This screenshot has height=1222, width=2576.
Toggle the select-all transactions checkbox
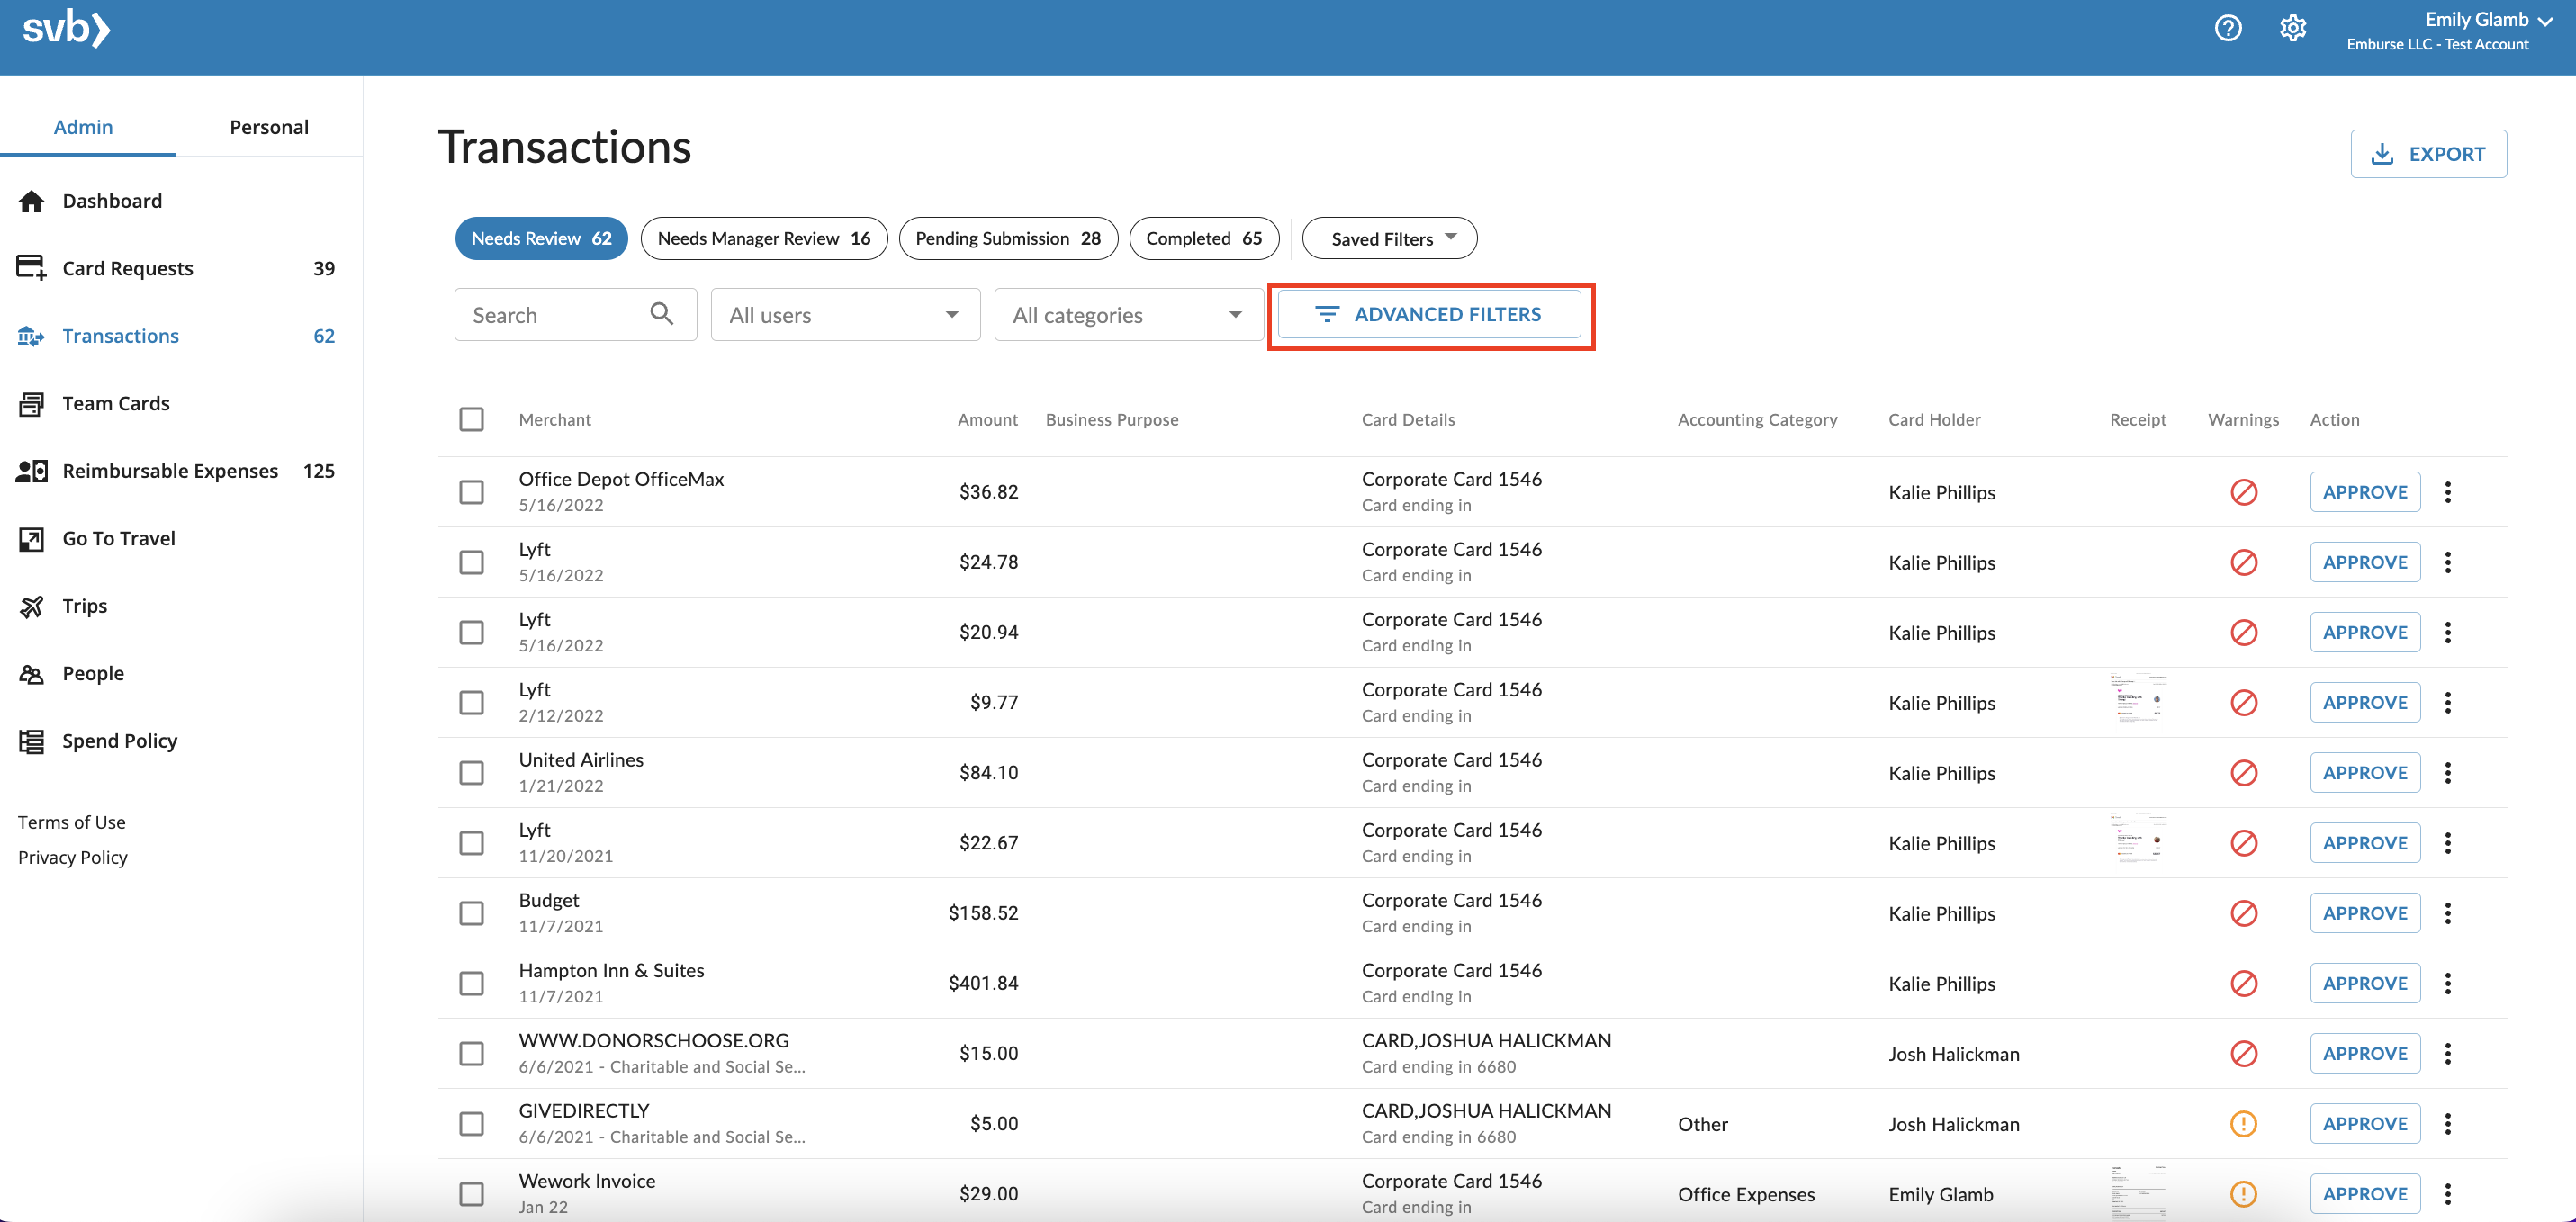coord(472,418)
